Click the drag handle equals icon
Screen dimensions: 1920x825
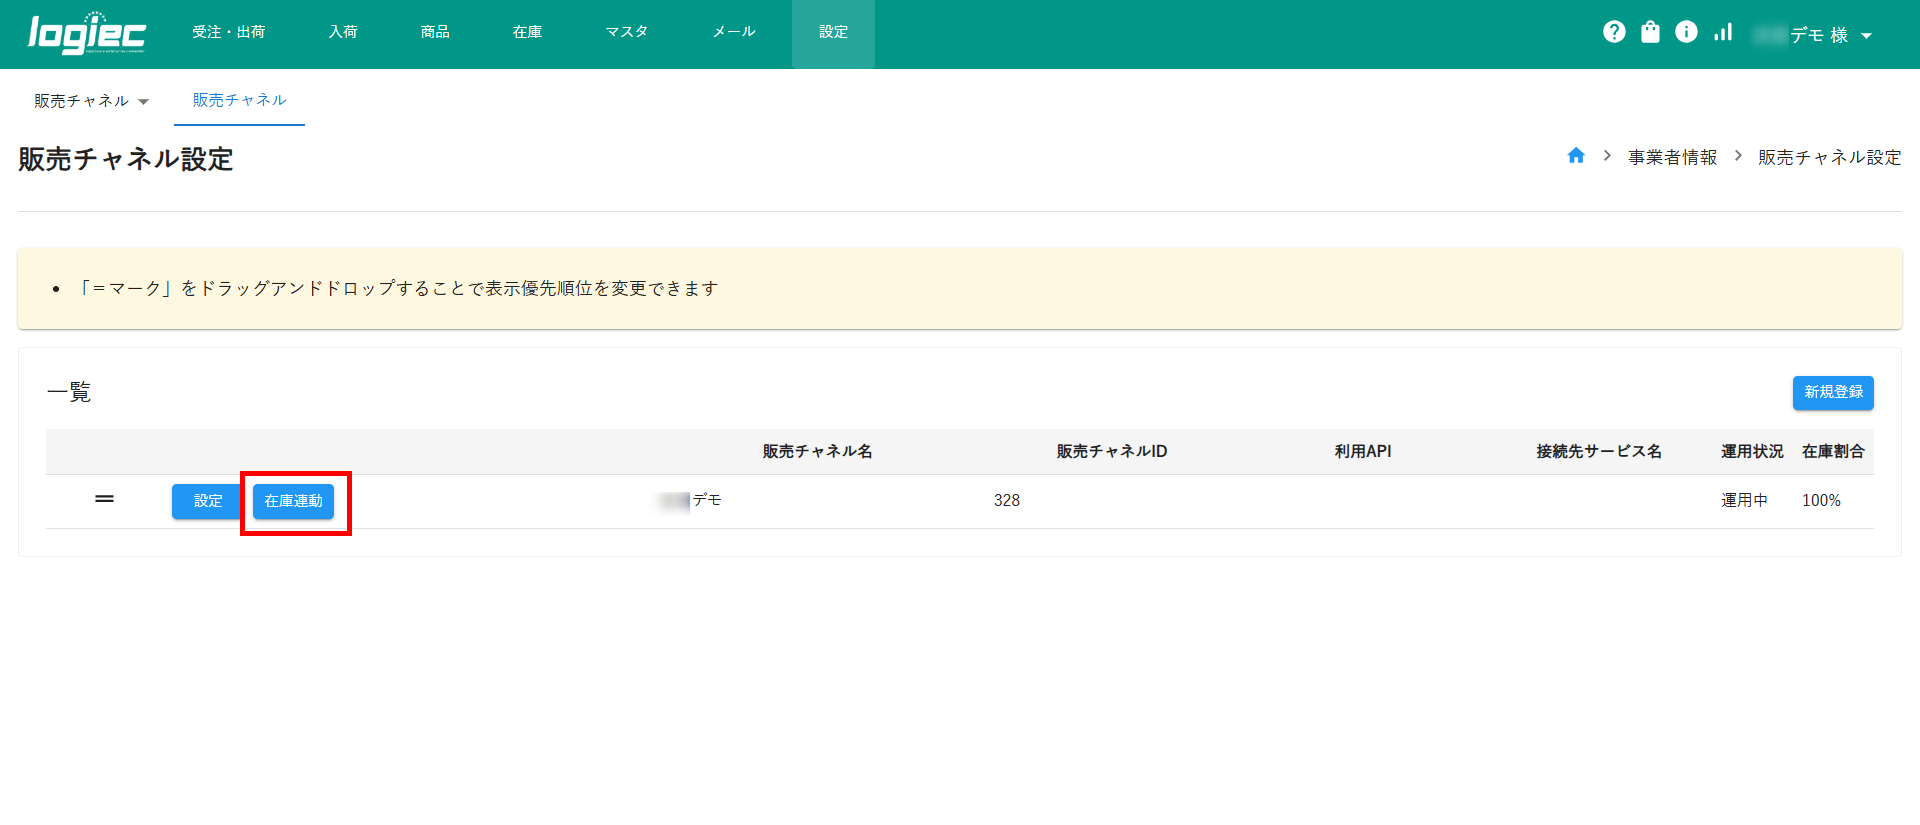[x=104, y=499]
